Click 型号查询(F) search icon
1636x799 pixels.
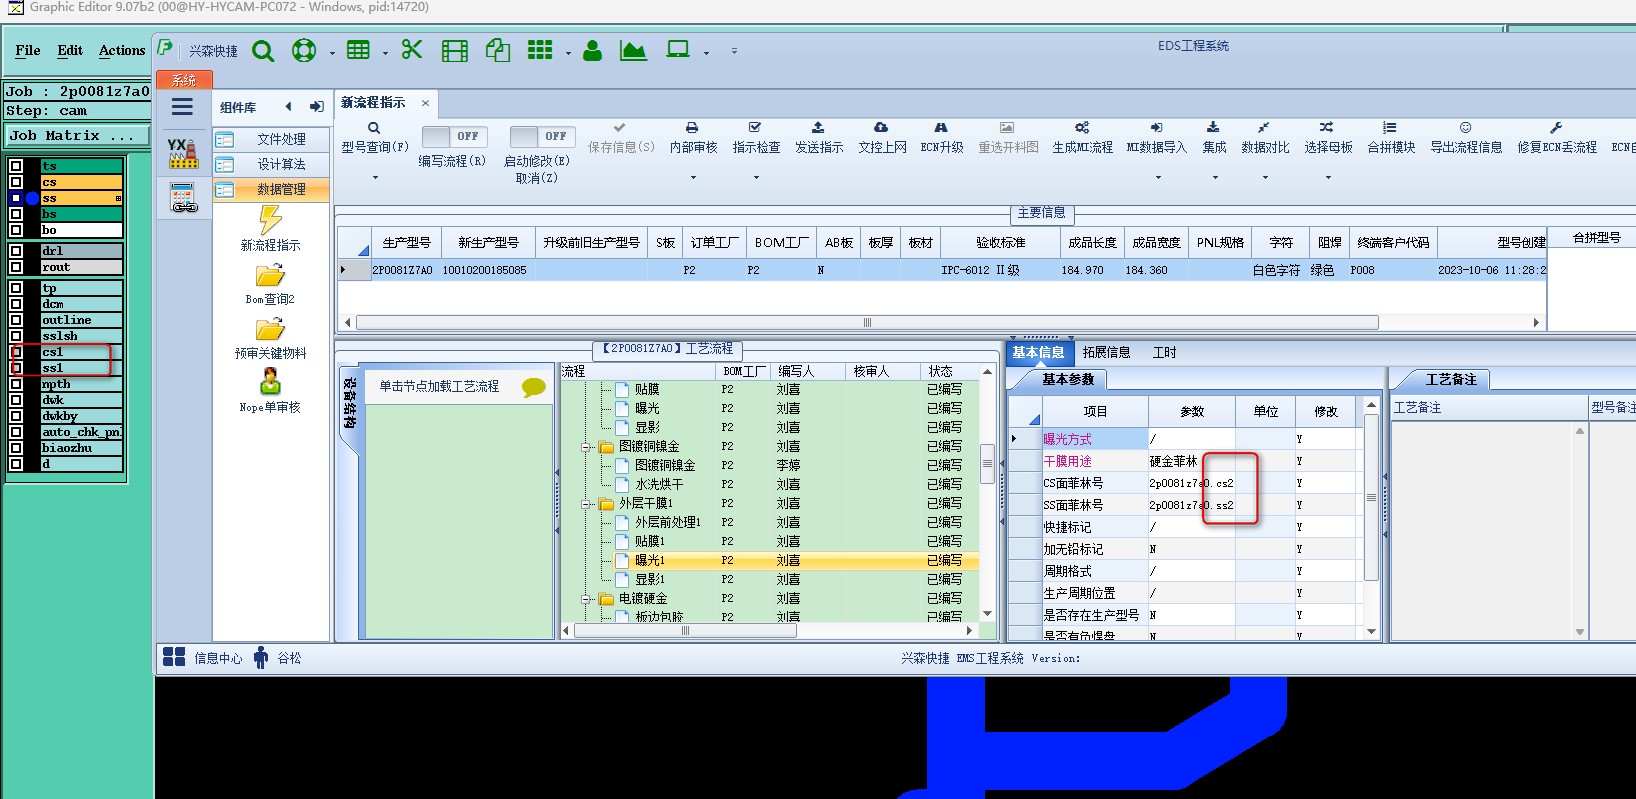pyautogui.click(x=374, y=128)
